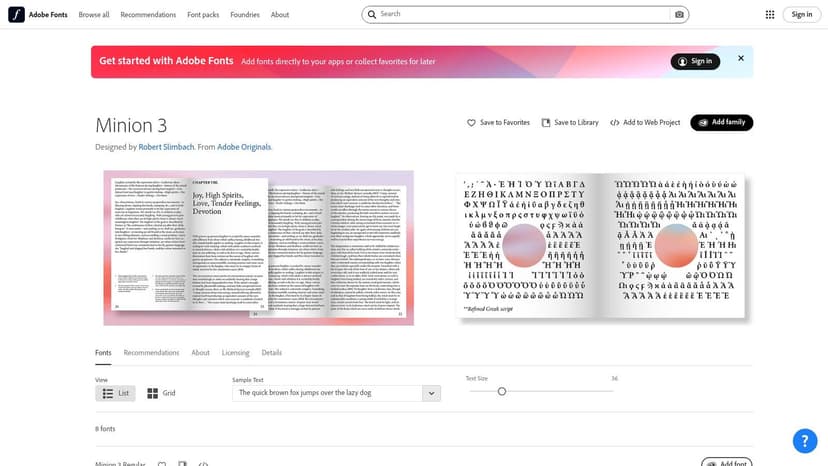Save Minion 3 Regular to library icon
The height and width of the screenshot is (466, 828).
click(x=183, y=464)
